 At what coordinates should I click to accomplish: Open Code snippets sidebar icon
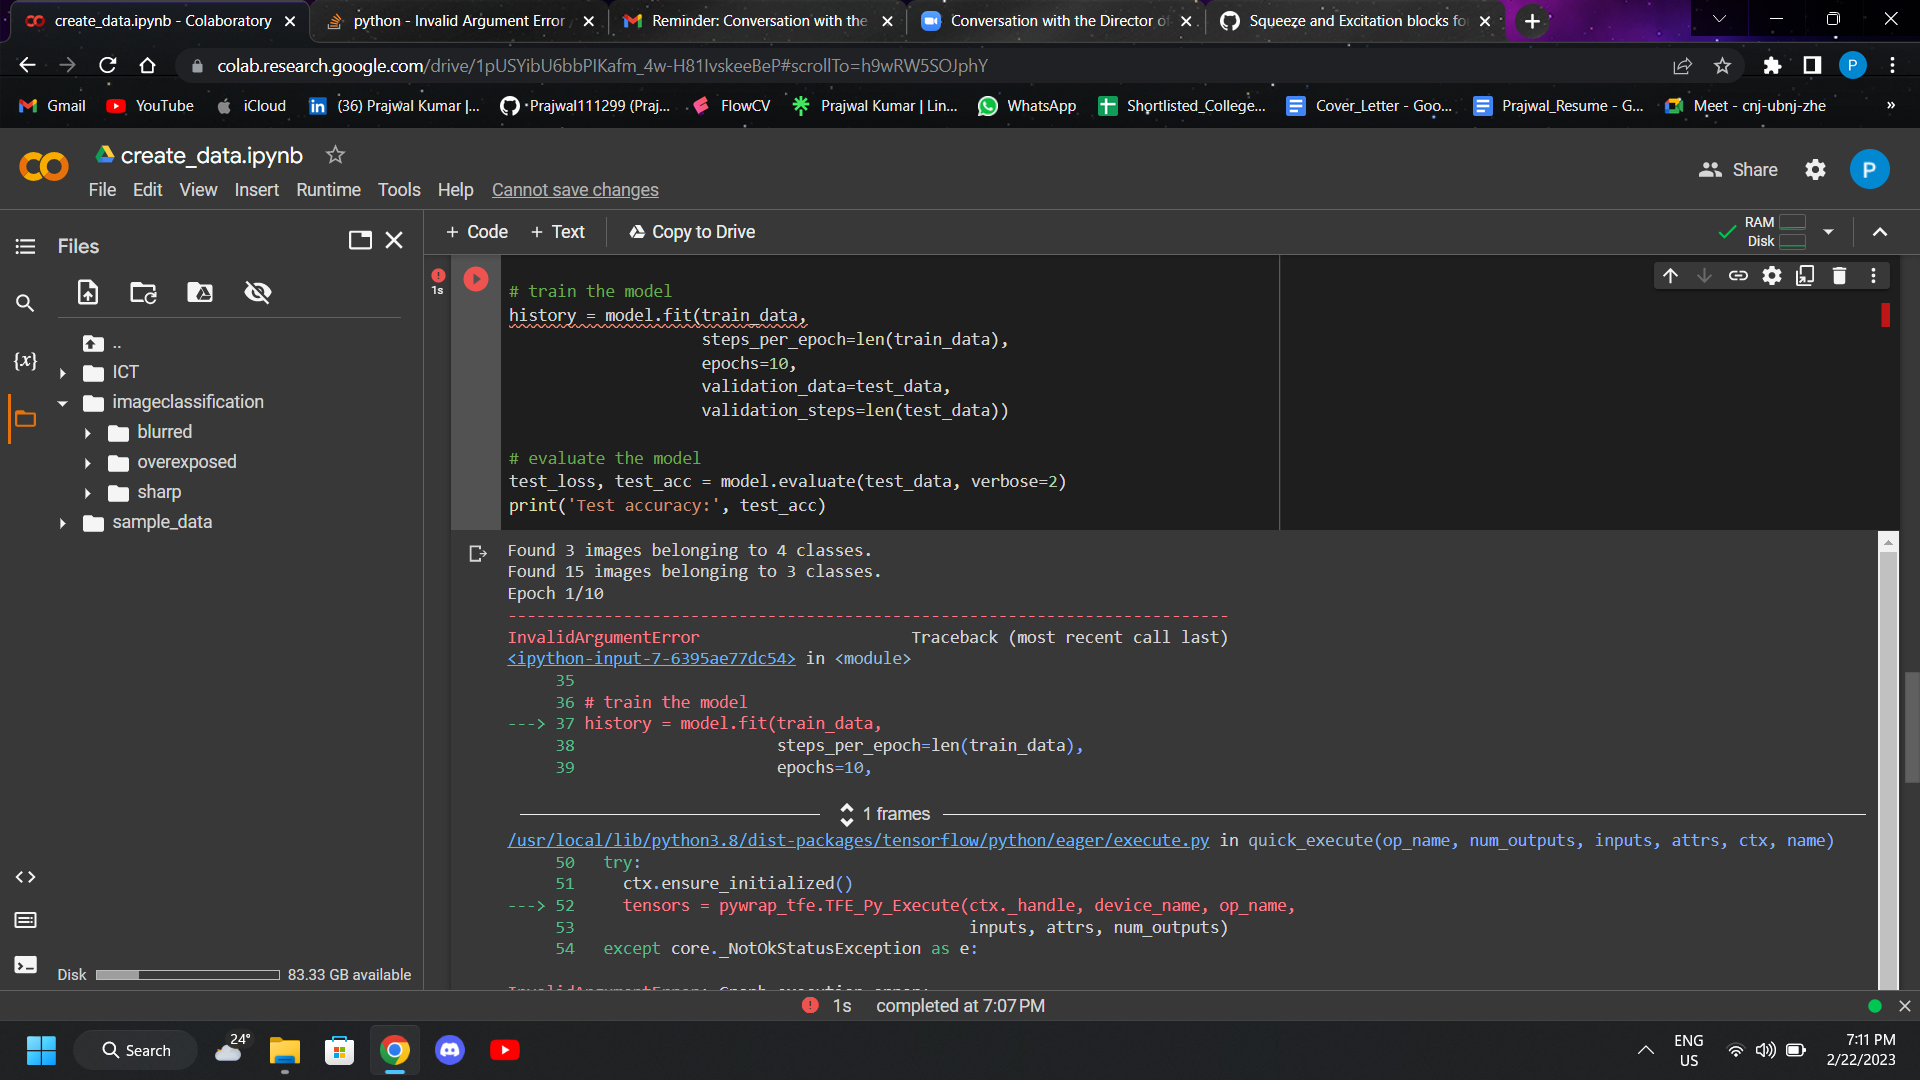[25, 877]
